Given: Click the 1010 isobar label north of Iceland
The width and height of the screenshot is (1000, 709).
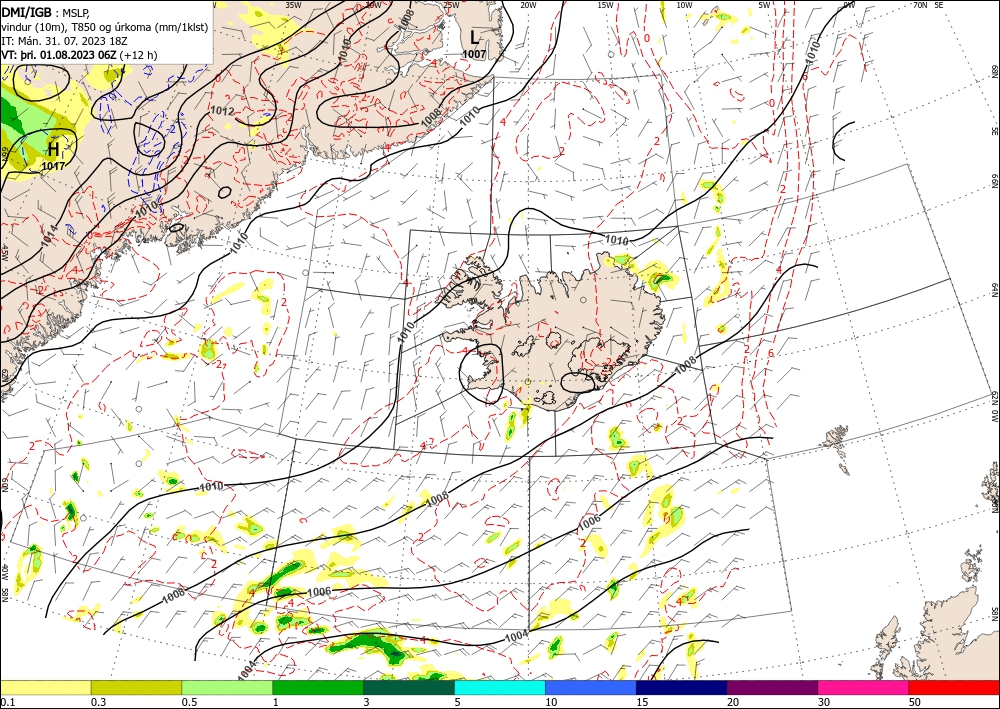Looking at the screenshot, I should 616,240.
